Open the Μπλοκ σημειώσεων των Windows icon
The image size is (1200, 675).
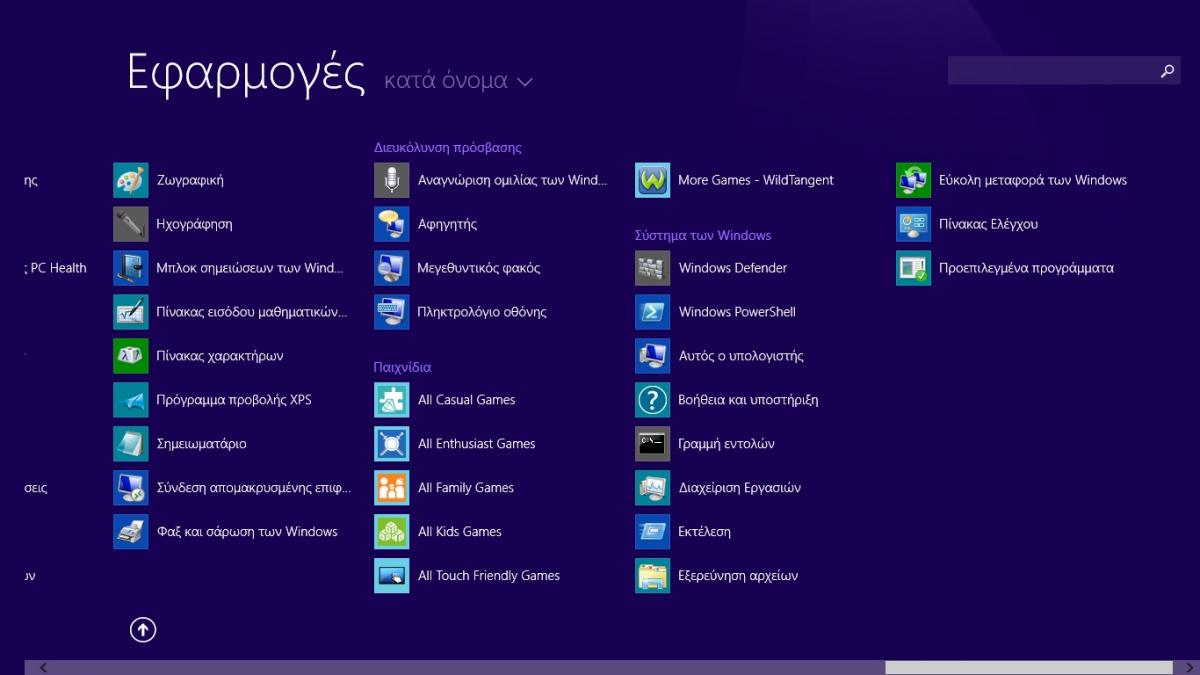click(x=131, y=268)
